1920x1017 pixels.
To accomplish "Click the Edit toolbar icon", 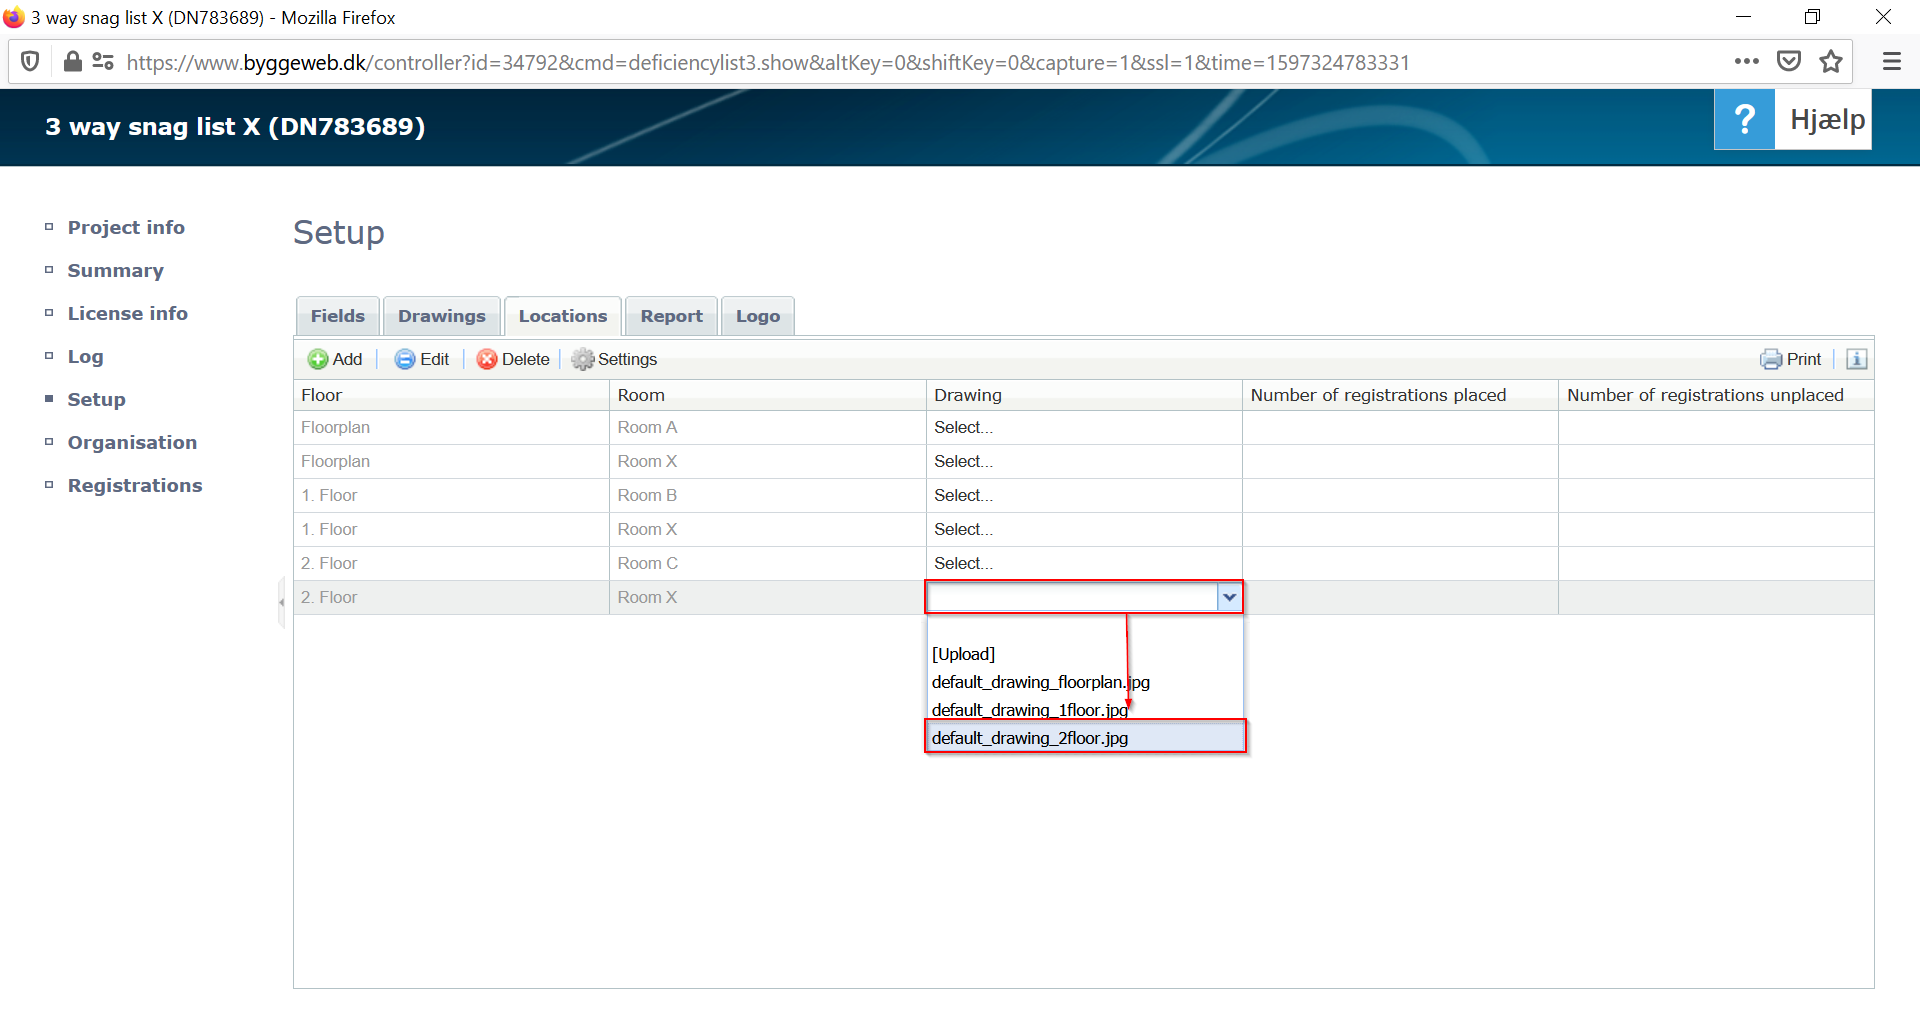I will click(405, 359).
